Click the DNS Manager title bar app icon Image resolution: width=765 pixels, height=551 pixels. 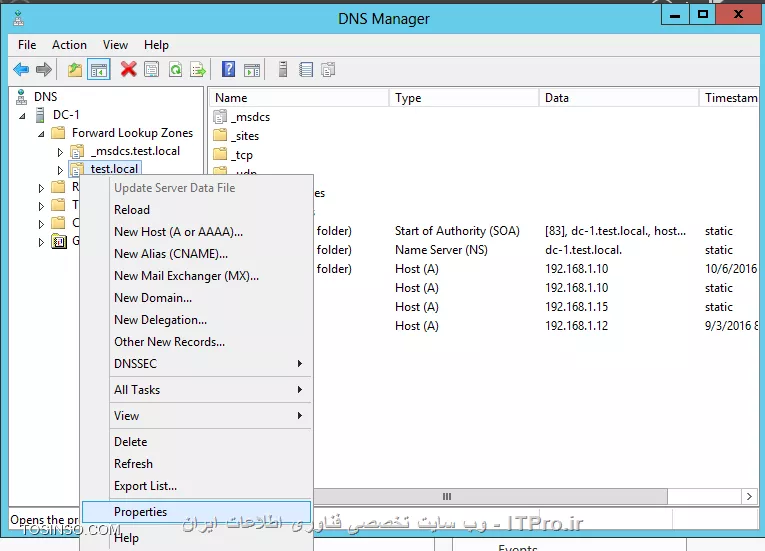point(19,19)
